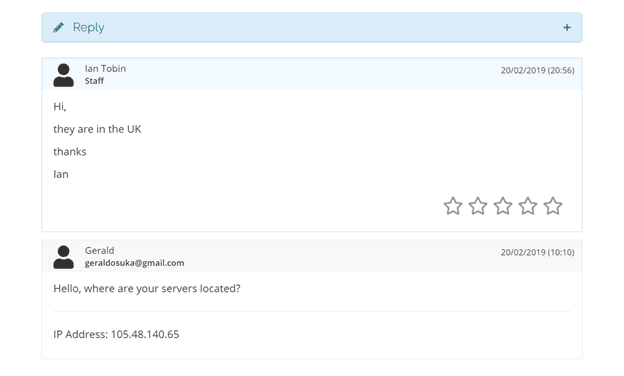Rate Ian's reply with one star
The width and height of the screenshot is (624, 376).
coord(453,206)
